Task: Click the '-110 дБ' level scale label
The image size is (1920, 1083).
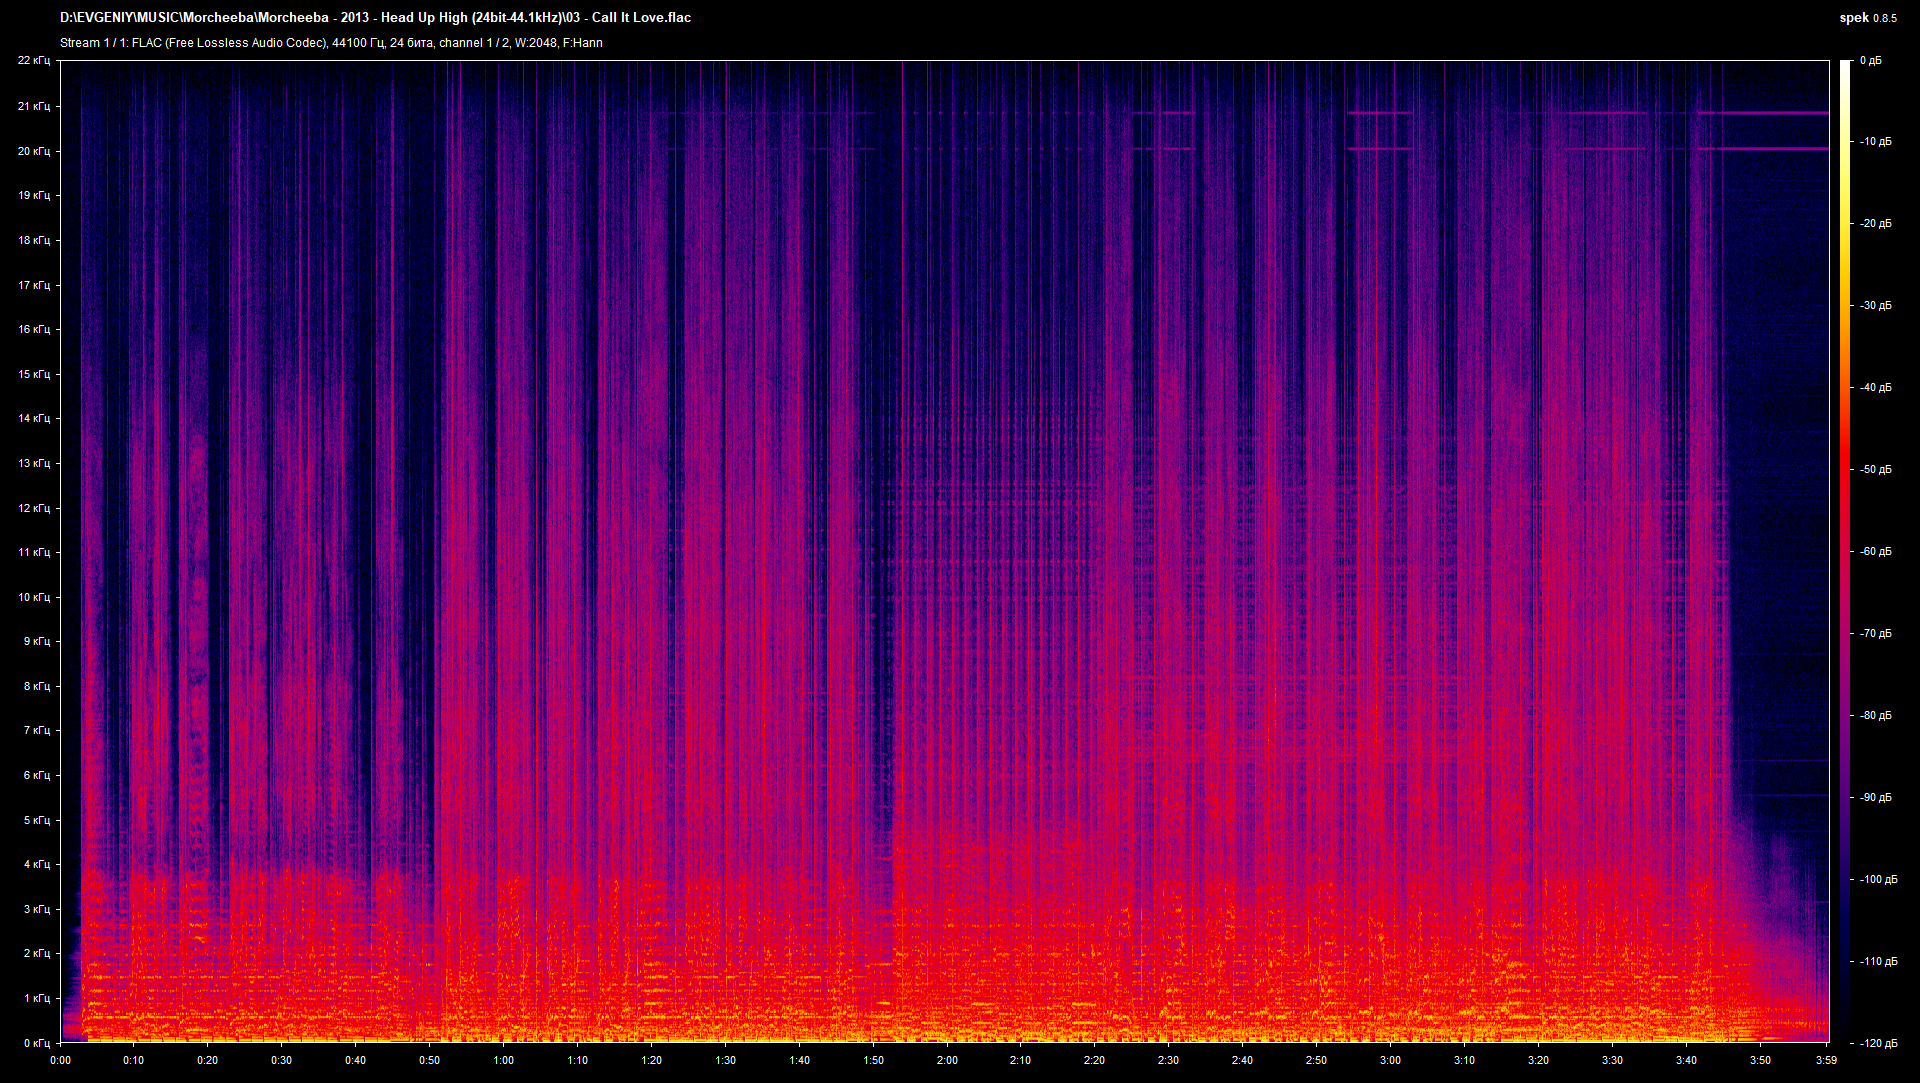Action: 1879,962
